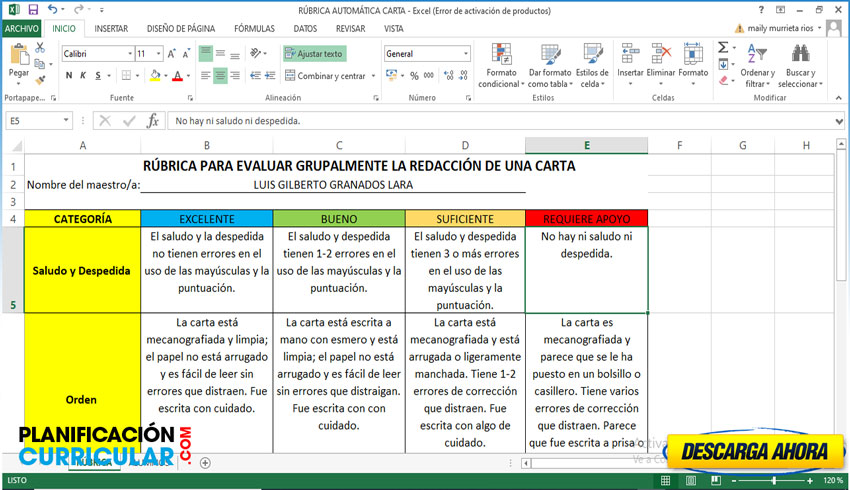The height and width of the screenshot is (490, 850).
Task: Open Buscar y seleccionar binoculars
Action: click(x=801, y=65)
